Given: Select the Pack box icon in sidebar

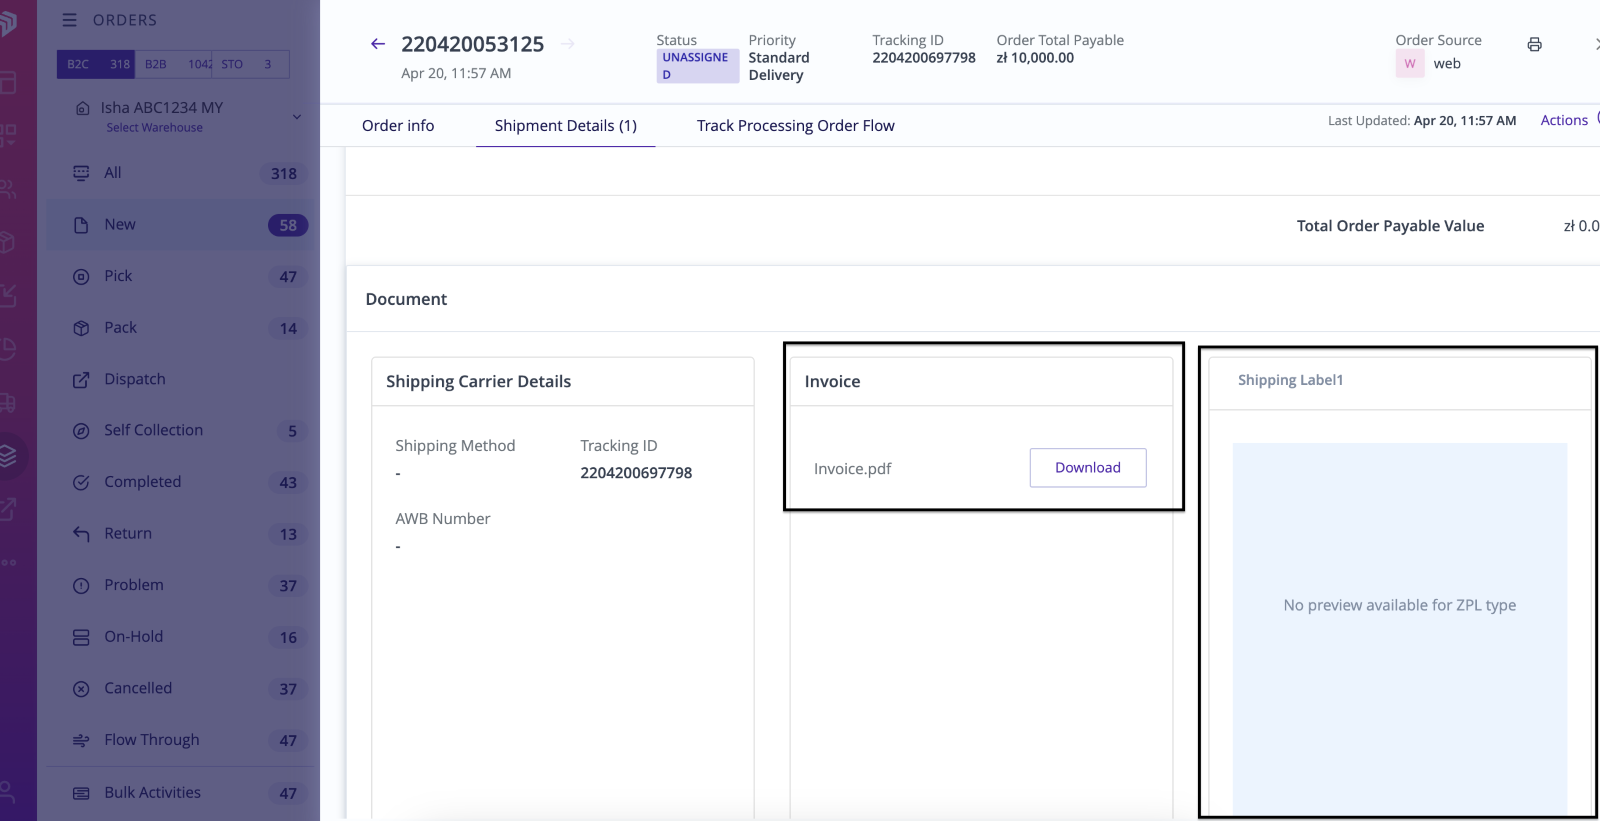Looking at the screenshot, I should [x=81, y=328].
